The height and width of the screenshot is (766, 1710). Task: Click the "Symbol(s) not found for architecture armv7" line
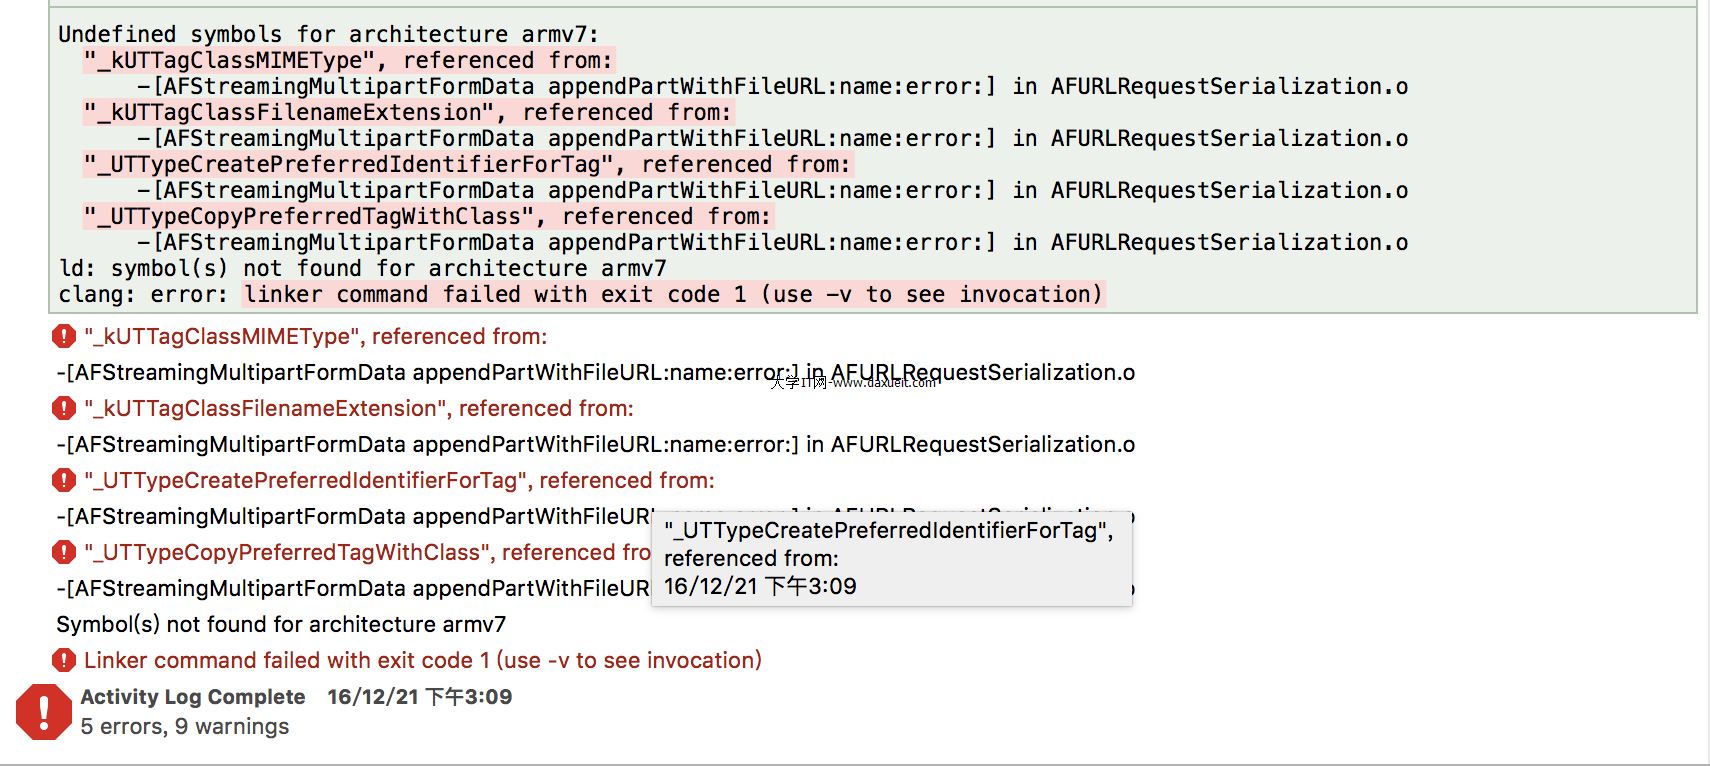point(281,625)
